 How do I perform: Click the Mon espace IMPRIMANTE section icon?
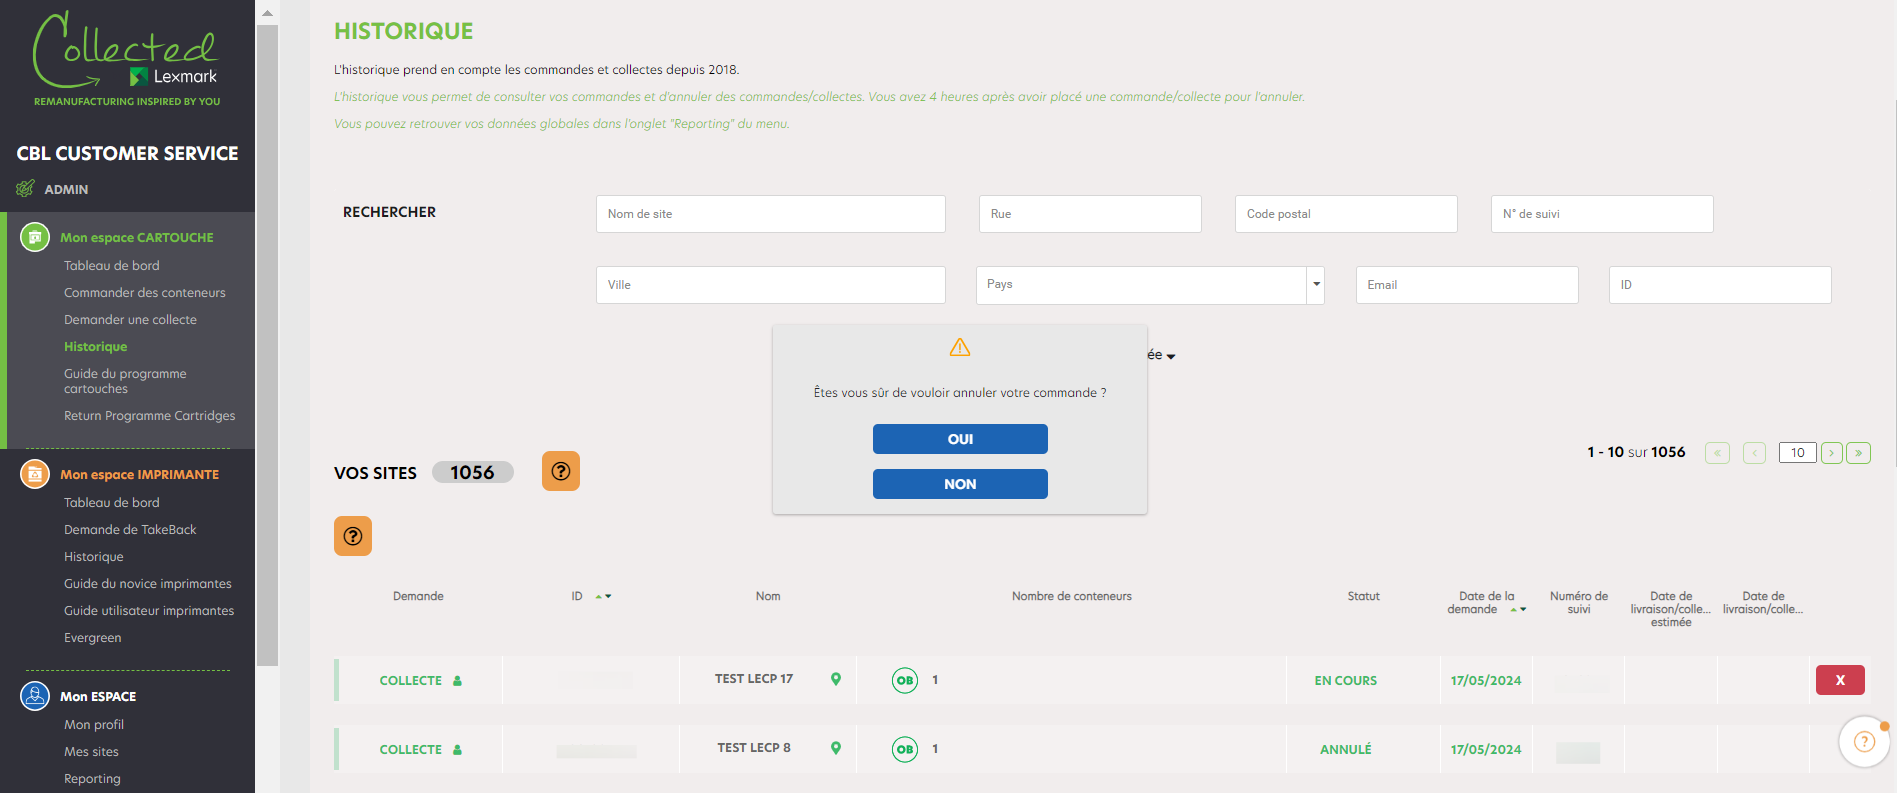[x=35, y=474]
